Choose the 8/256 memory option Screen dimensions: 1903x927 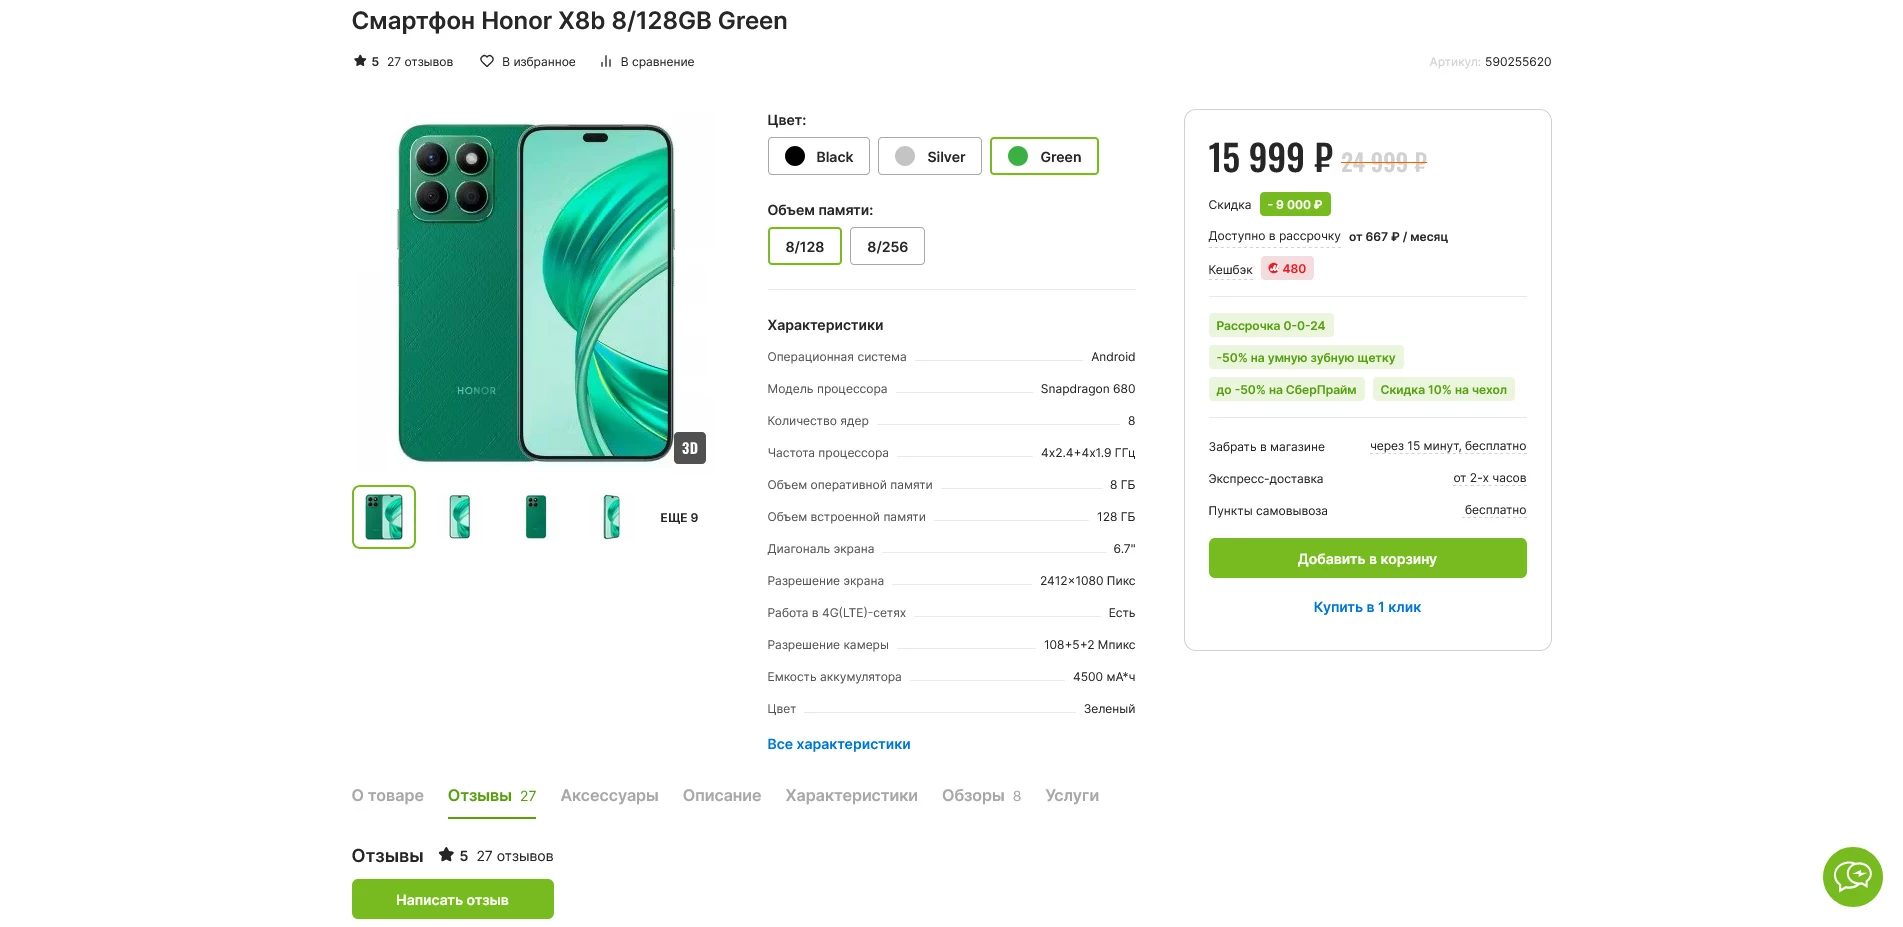(x=887, y=247)
